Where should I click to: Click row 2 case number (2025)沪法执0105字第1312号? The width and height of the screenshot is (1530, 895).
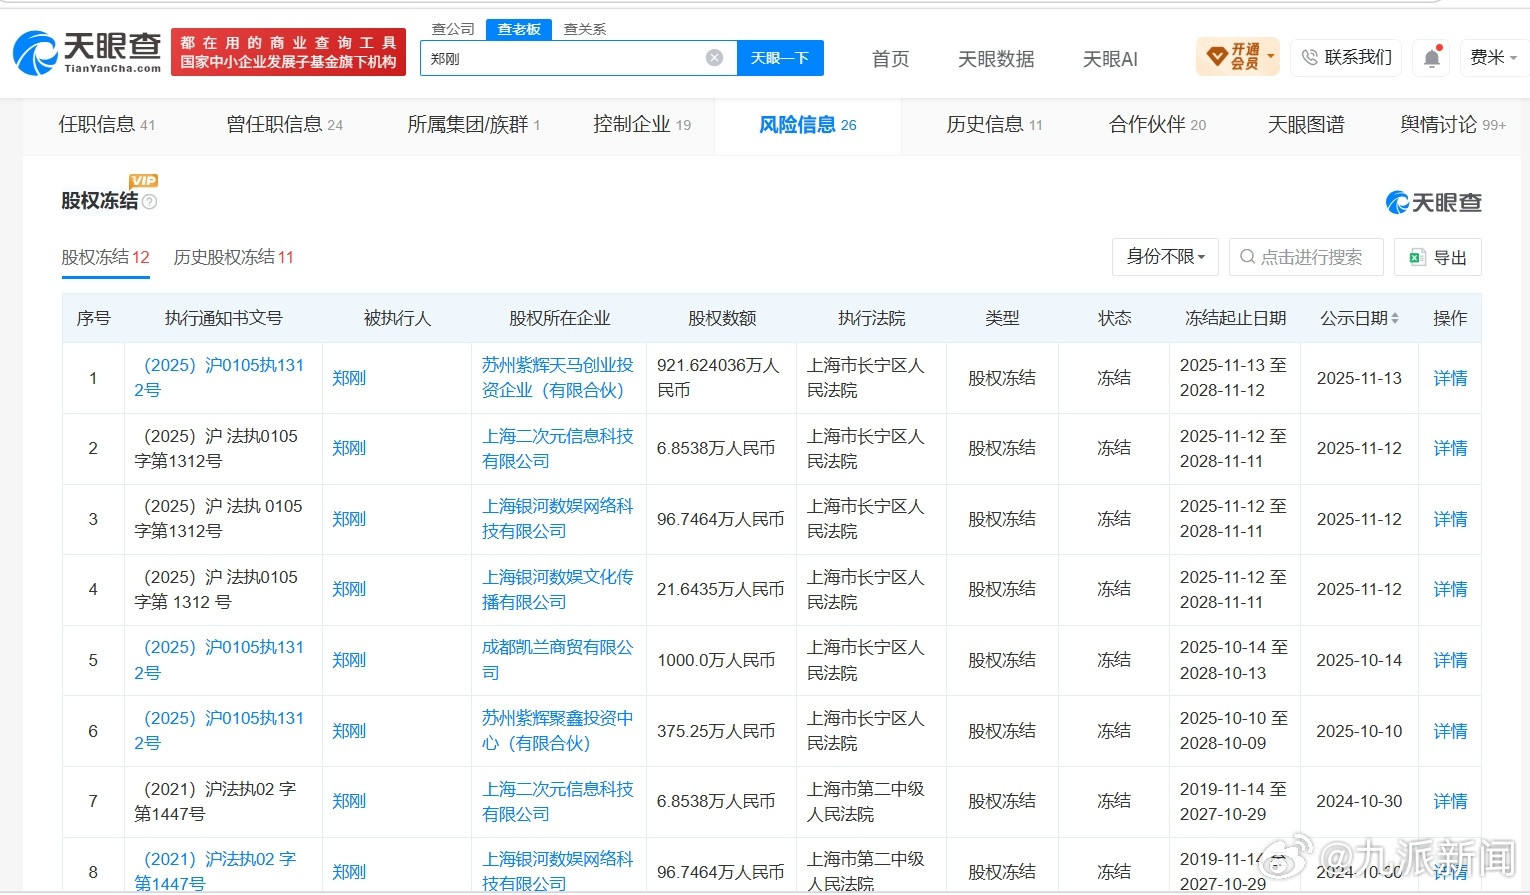coord(216,449)
